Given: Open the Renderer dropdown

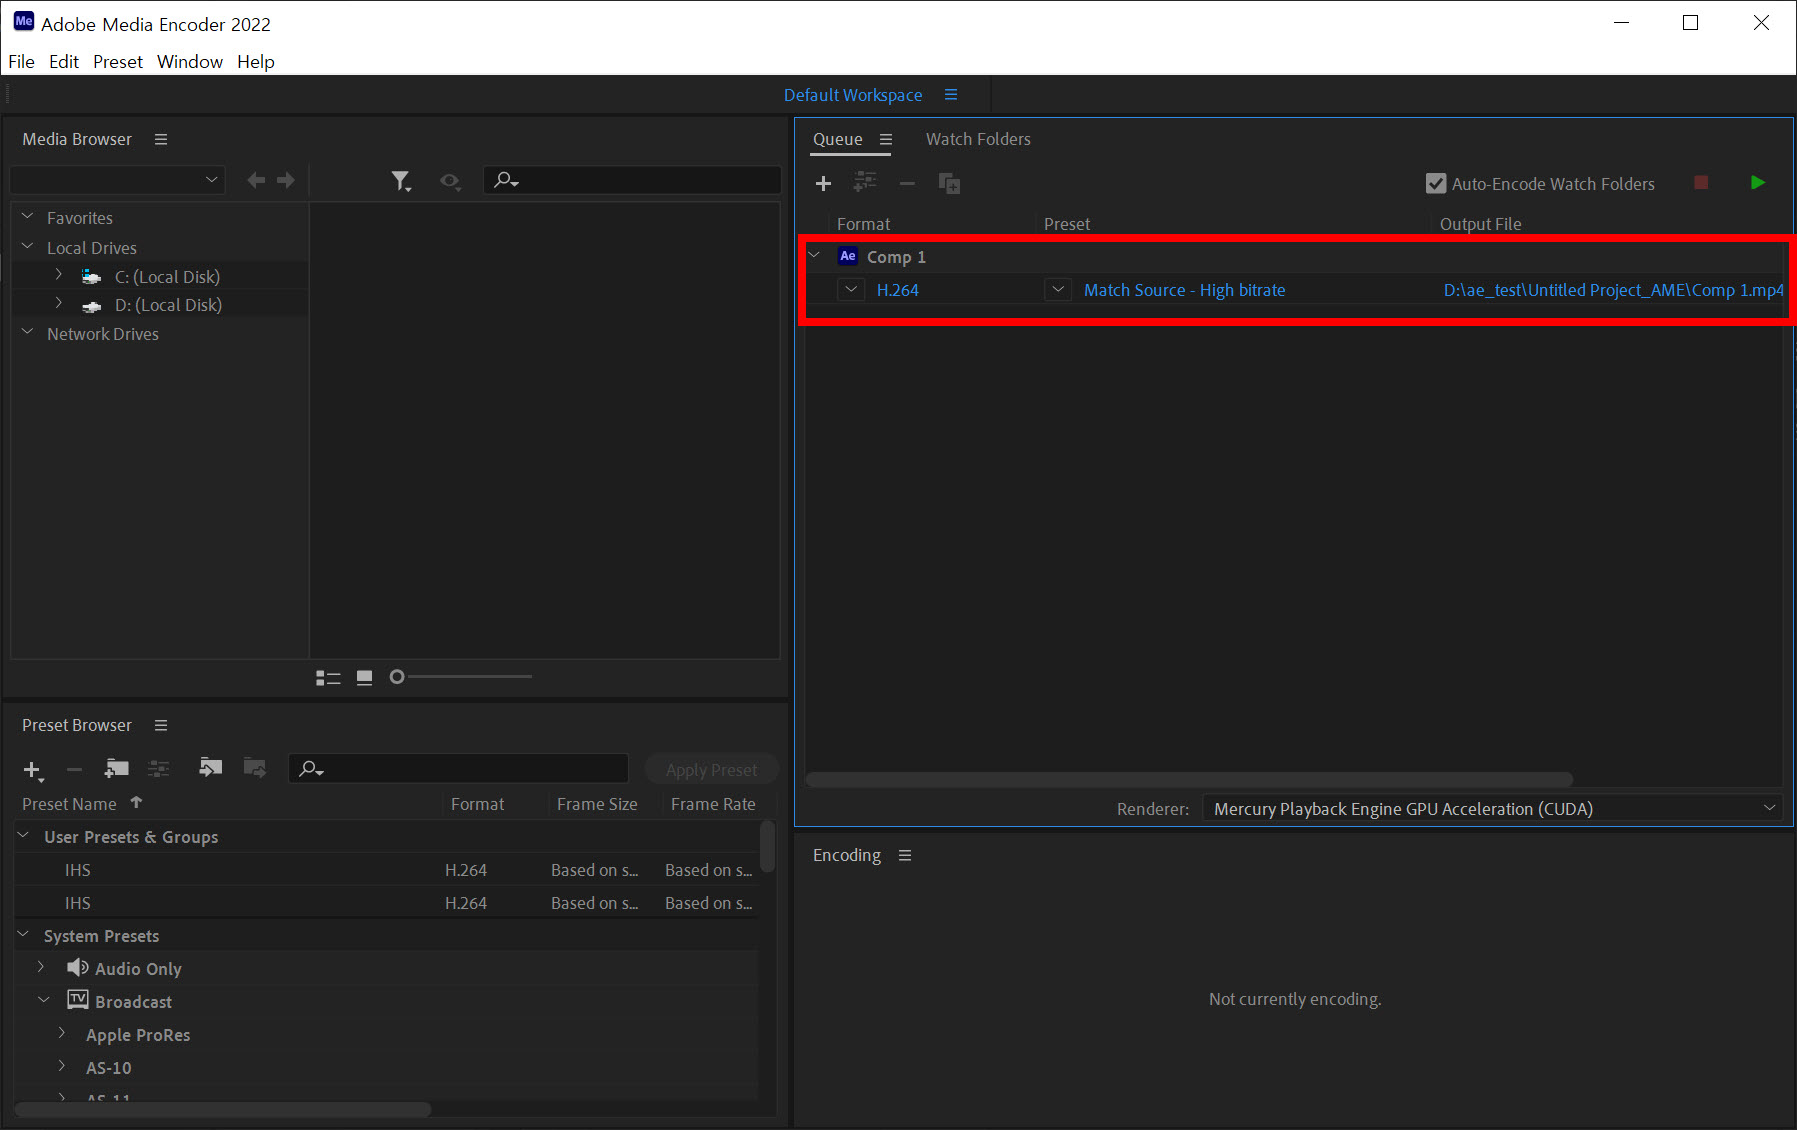Looking at the screenshot, I should coord(1493,808).
